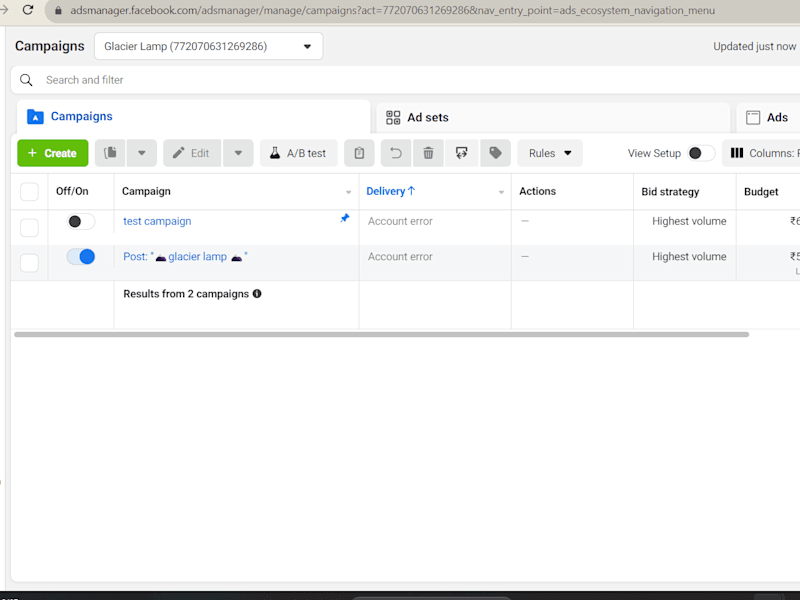Click the browser address bar URL

(392, 10)
